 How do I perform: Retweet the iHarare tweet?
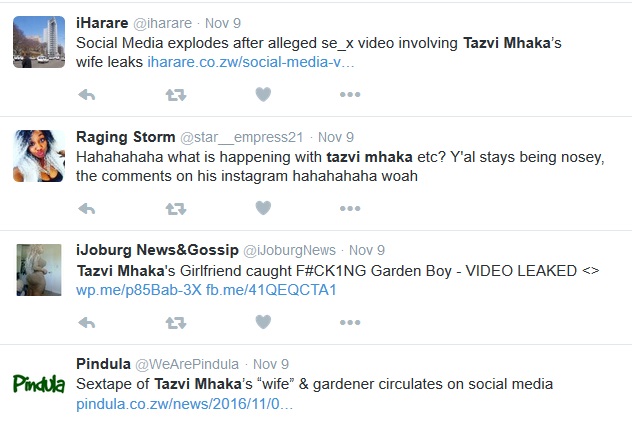(175, 94)
